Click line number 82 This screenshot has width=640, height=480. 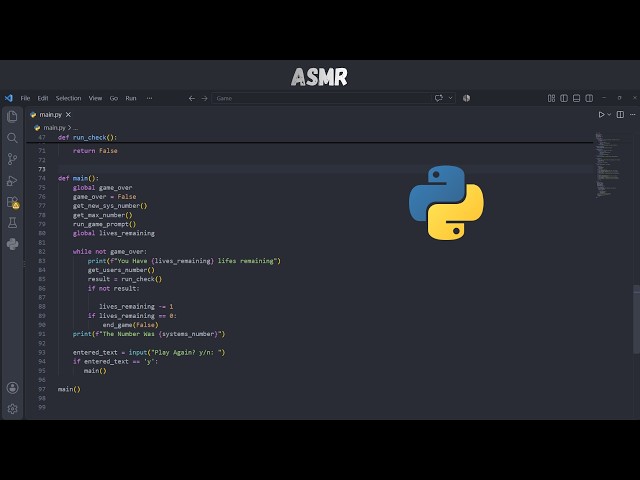(x=42, y=252)
